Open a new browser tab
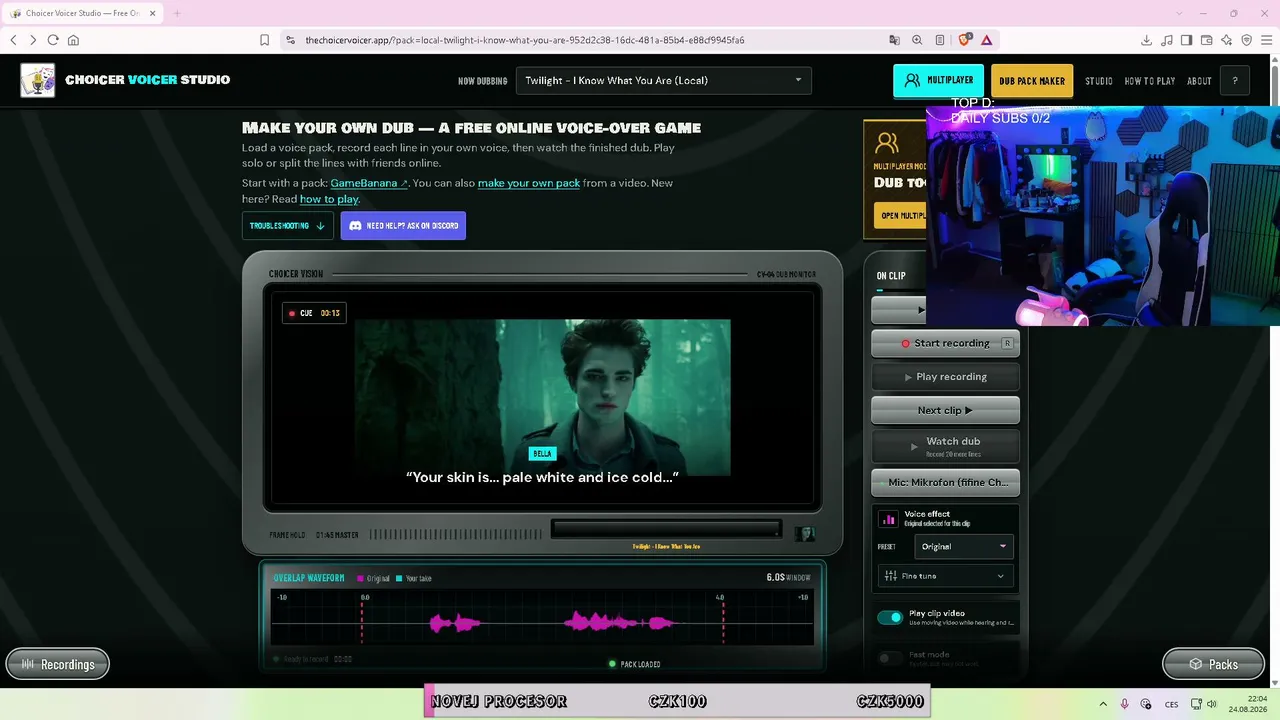Viewport: 1280px width, 720px height. pos(177,13)
